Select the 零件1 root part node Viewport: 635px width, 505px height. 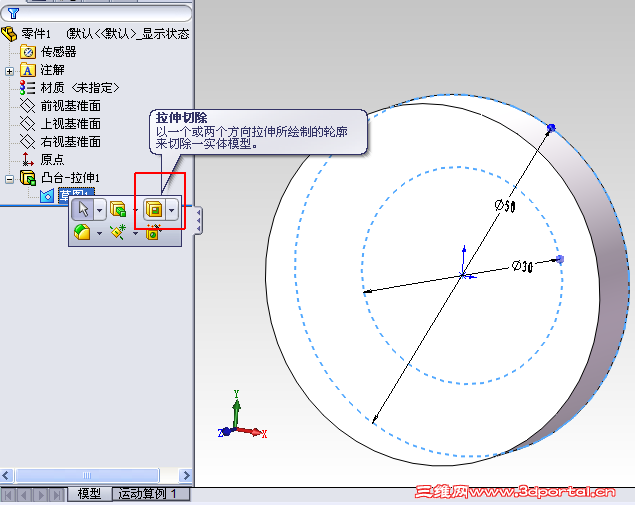pyautogui.click(x=36, y=34)
